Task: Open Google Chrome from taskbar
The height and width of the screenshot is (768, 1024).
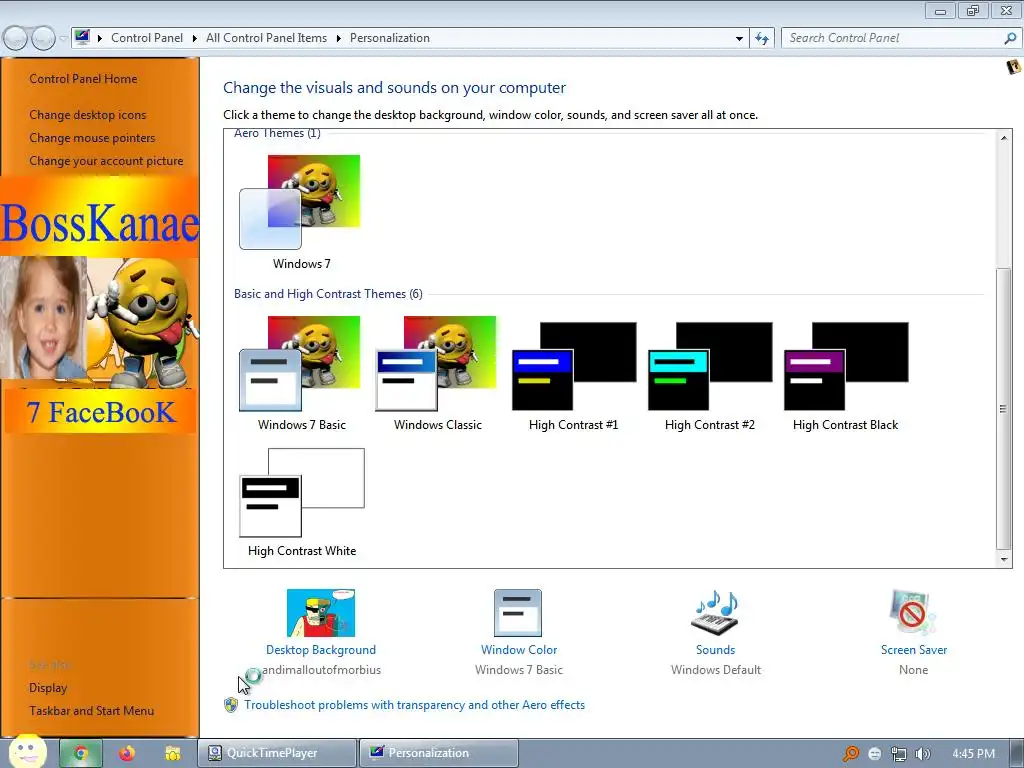Action: coord(81,753)
